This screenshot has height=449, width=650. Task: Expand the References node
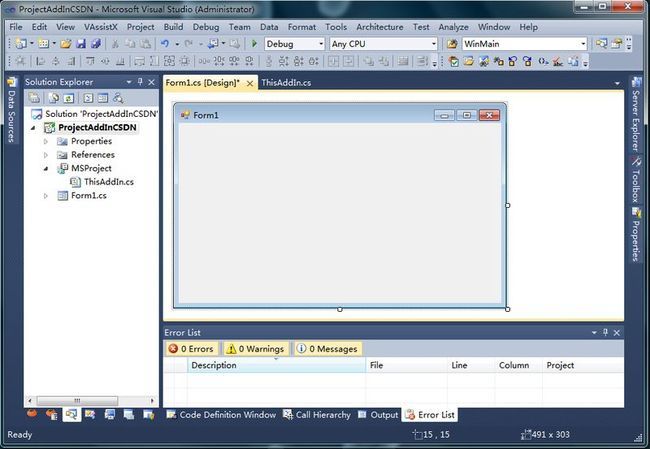(46, 155)
